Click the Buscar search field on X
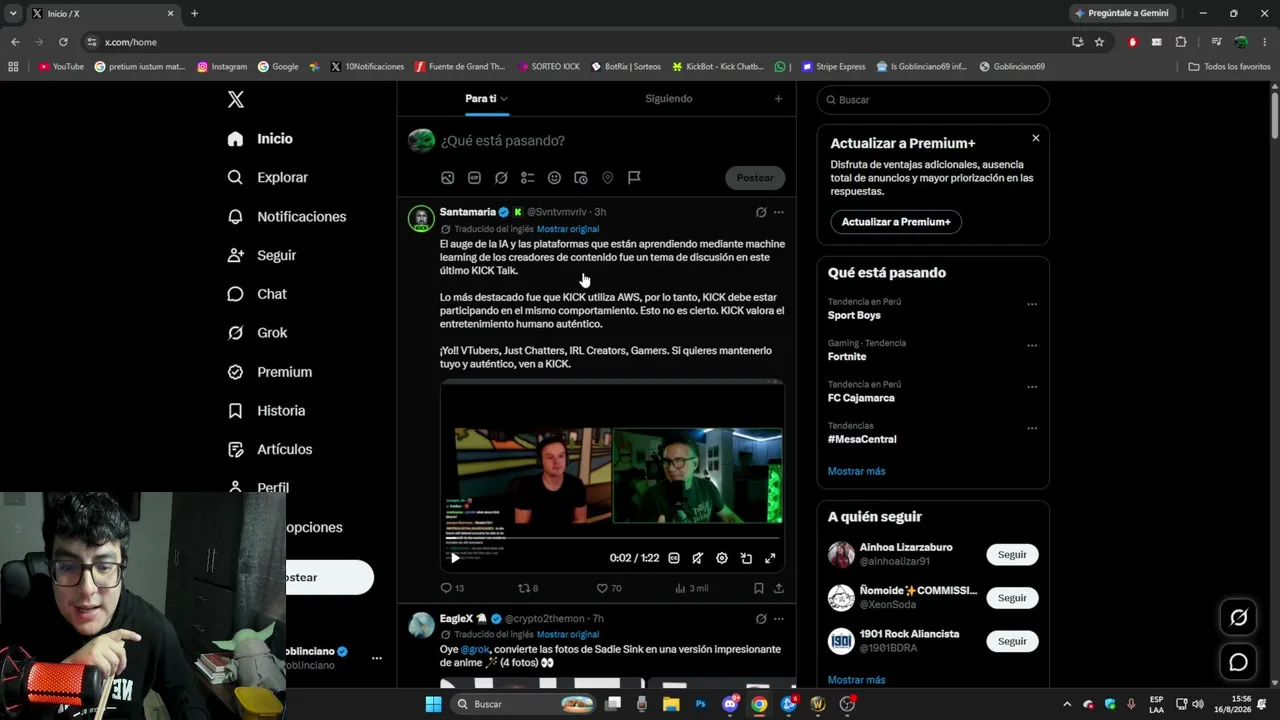 click(x=933, y=100)
